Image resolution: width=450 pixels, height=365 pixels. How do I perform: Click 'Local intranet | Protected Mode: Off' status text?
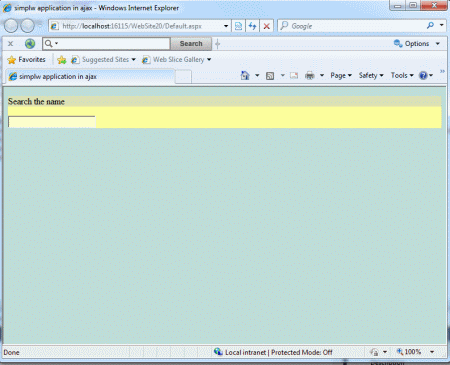coord(279,352)
